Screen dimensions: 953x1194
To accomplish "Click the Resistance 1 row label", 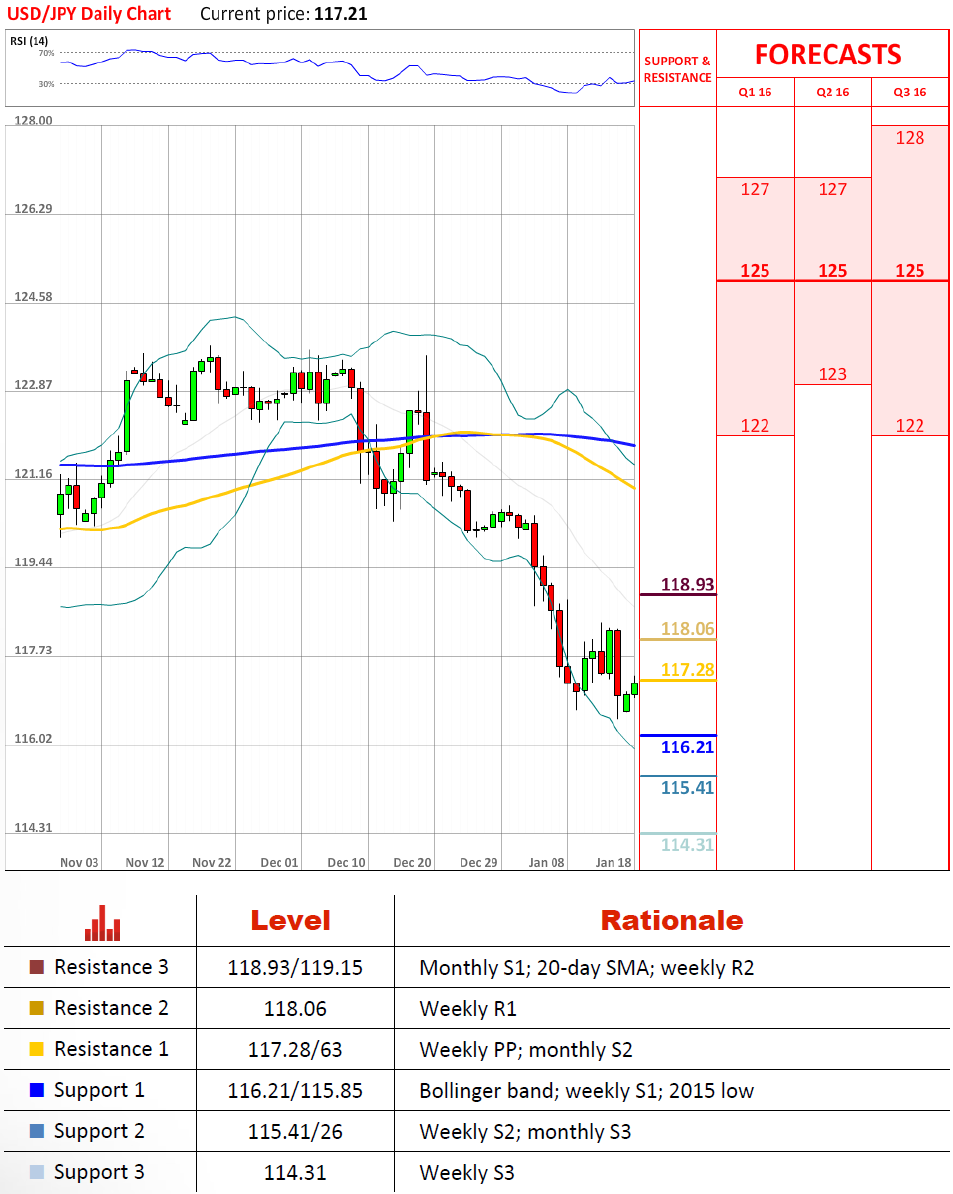I will [x=111, y=1049].
